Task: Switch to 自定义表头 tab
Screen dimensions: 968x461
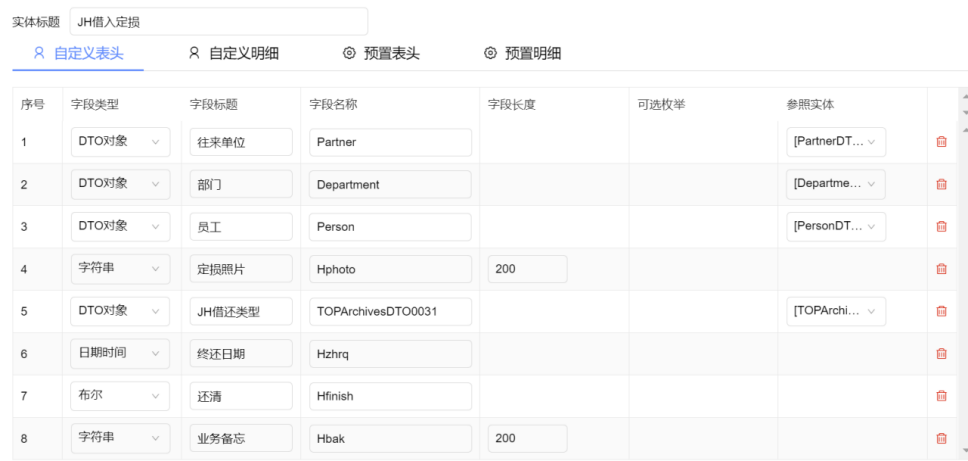Action: coord(78,54)
